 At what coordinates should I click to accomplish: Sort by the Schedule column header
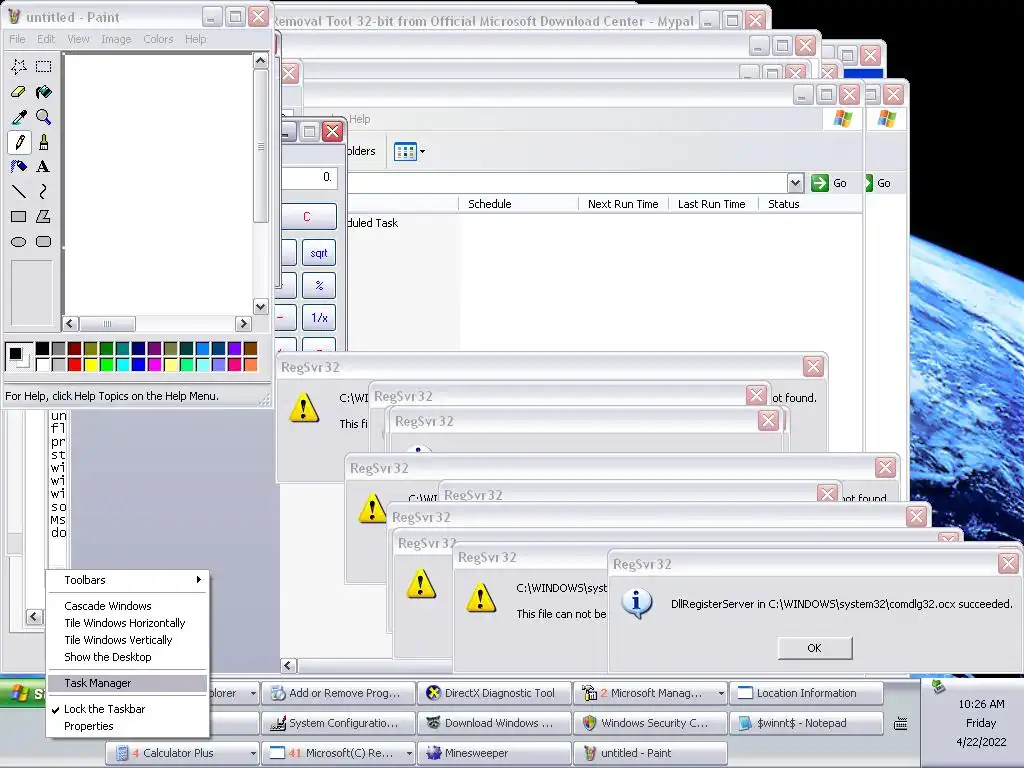coord(519,204)
